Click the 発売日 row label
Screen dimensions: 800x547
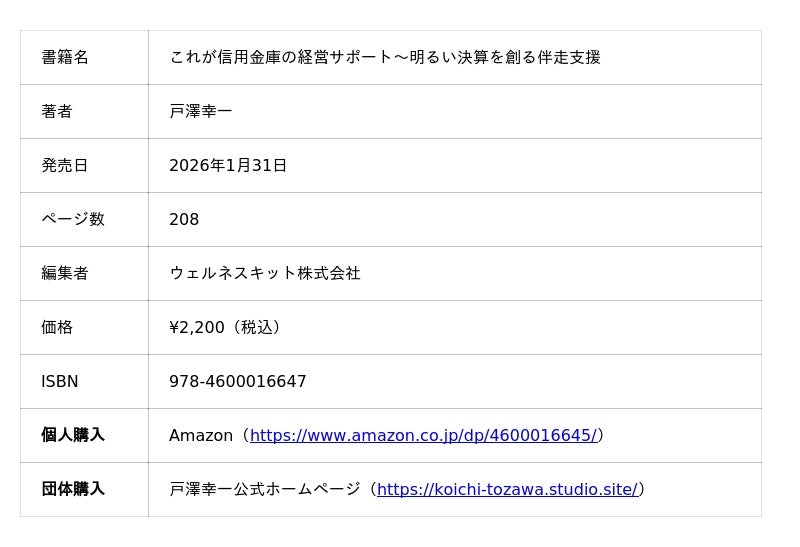click(65, 165)
